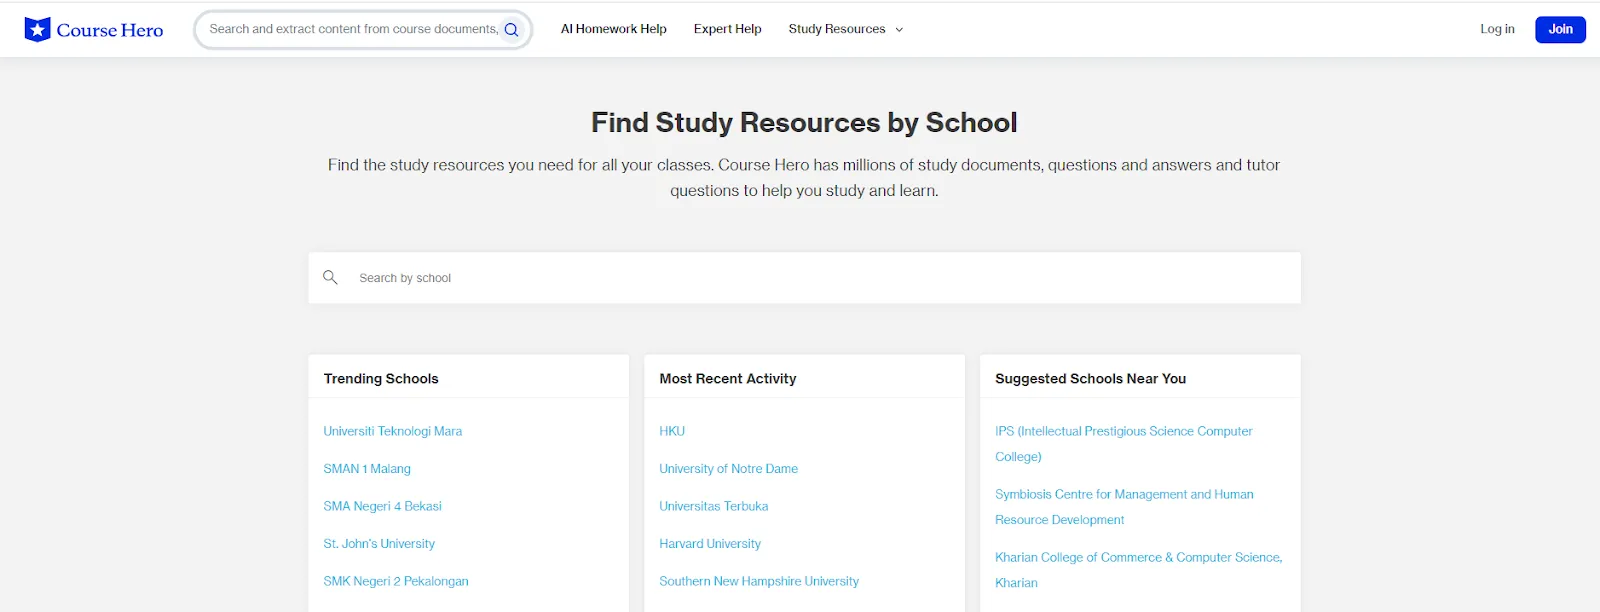Open AI Homework Help
1600x612 pixels.
(x=613, y=29)
